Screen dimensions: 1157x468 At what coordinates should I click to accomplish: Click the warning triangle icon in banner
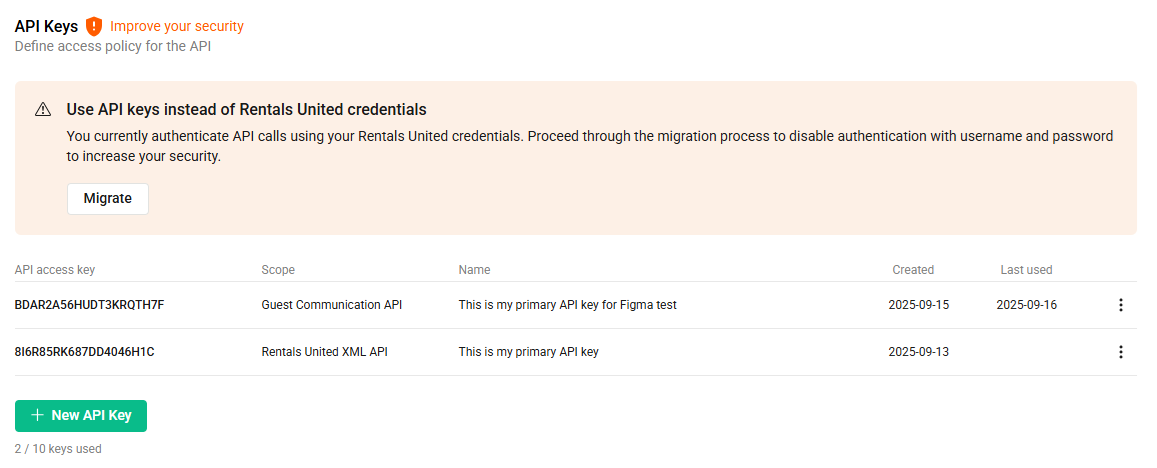[43, 110]
